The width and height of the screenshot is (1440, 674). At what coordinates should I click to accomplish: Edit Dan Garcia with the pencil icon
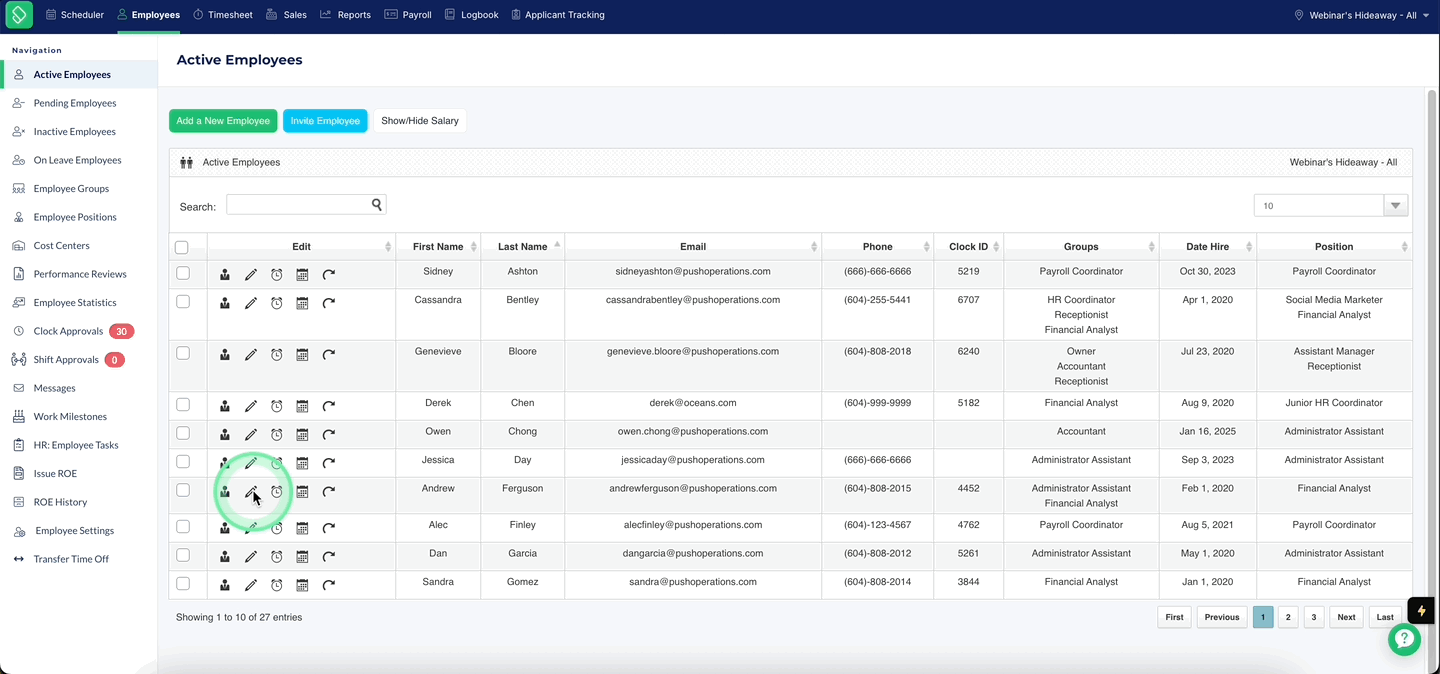click(x=251, y=556)
